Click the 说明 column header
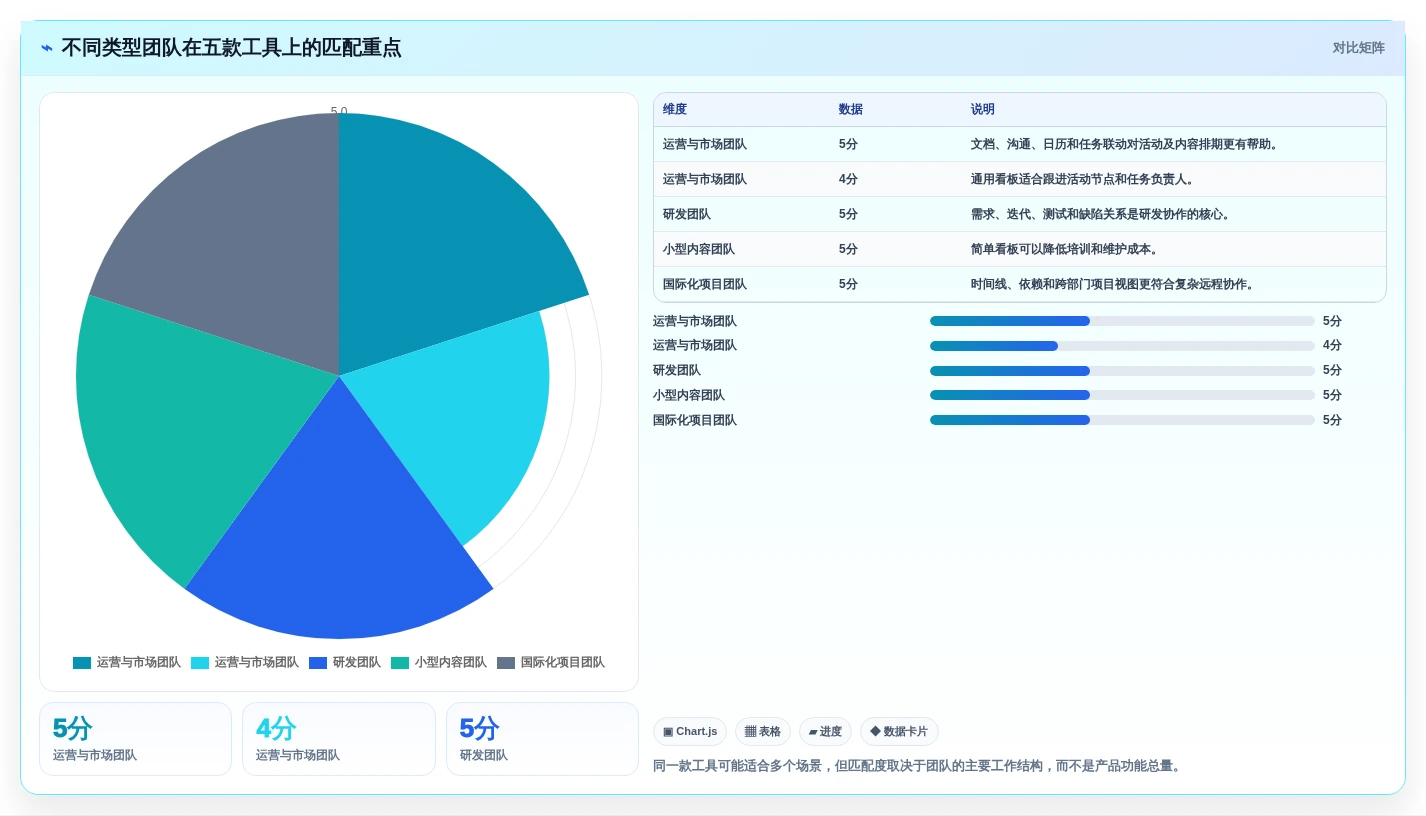Image resolution: width=1426 pixels, height=816 pixels. click(983, 110)
